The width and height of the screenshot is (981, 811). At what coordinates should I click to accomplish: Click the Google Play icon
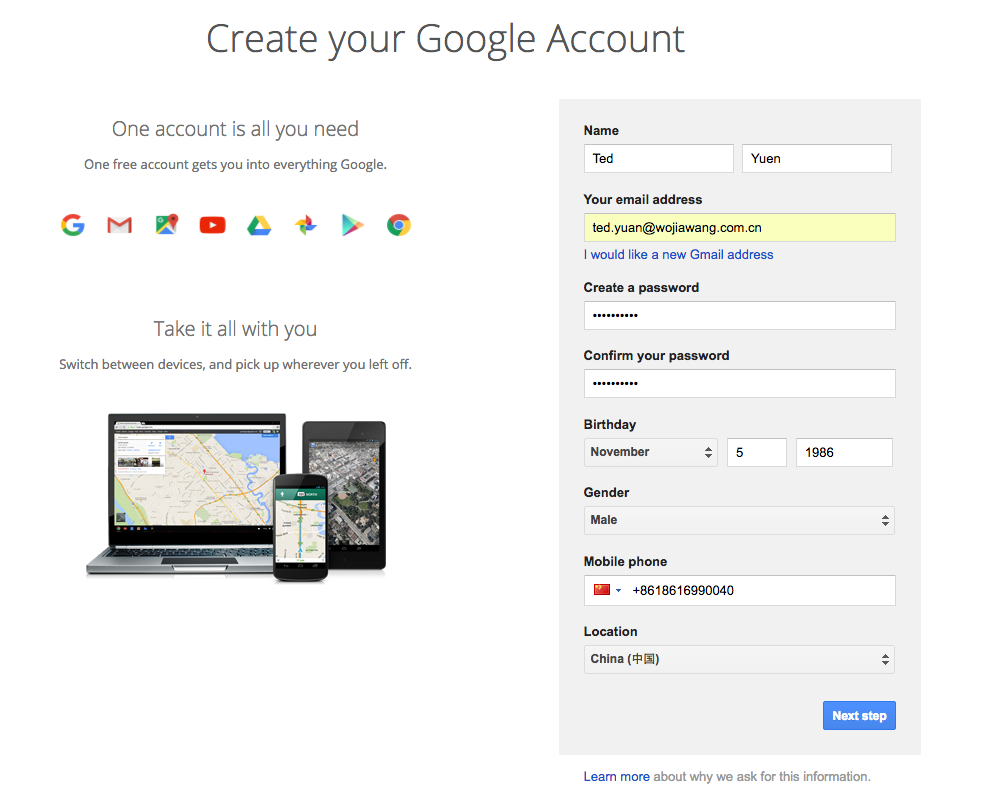click(x=352, y=225)
